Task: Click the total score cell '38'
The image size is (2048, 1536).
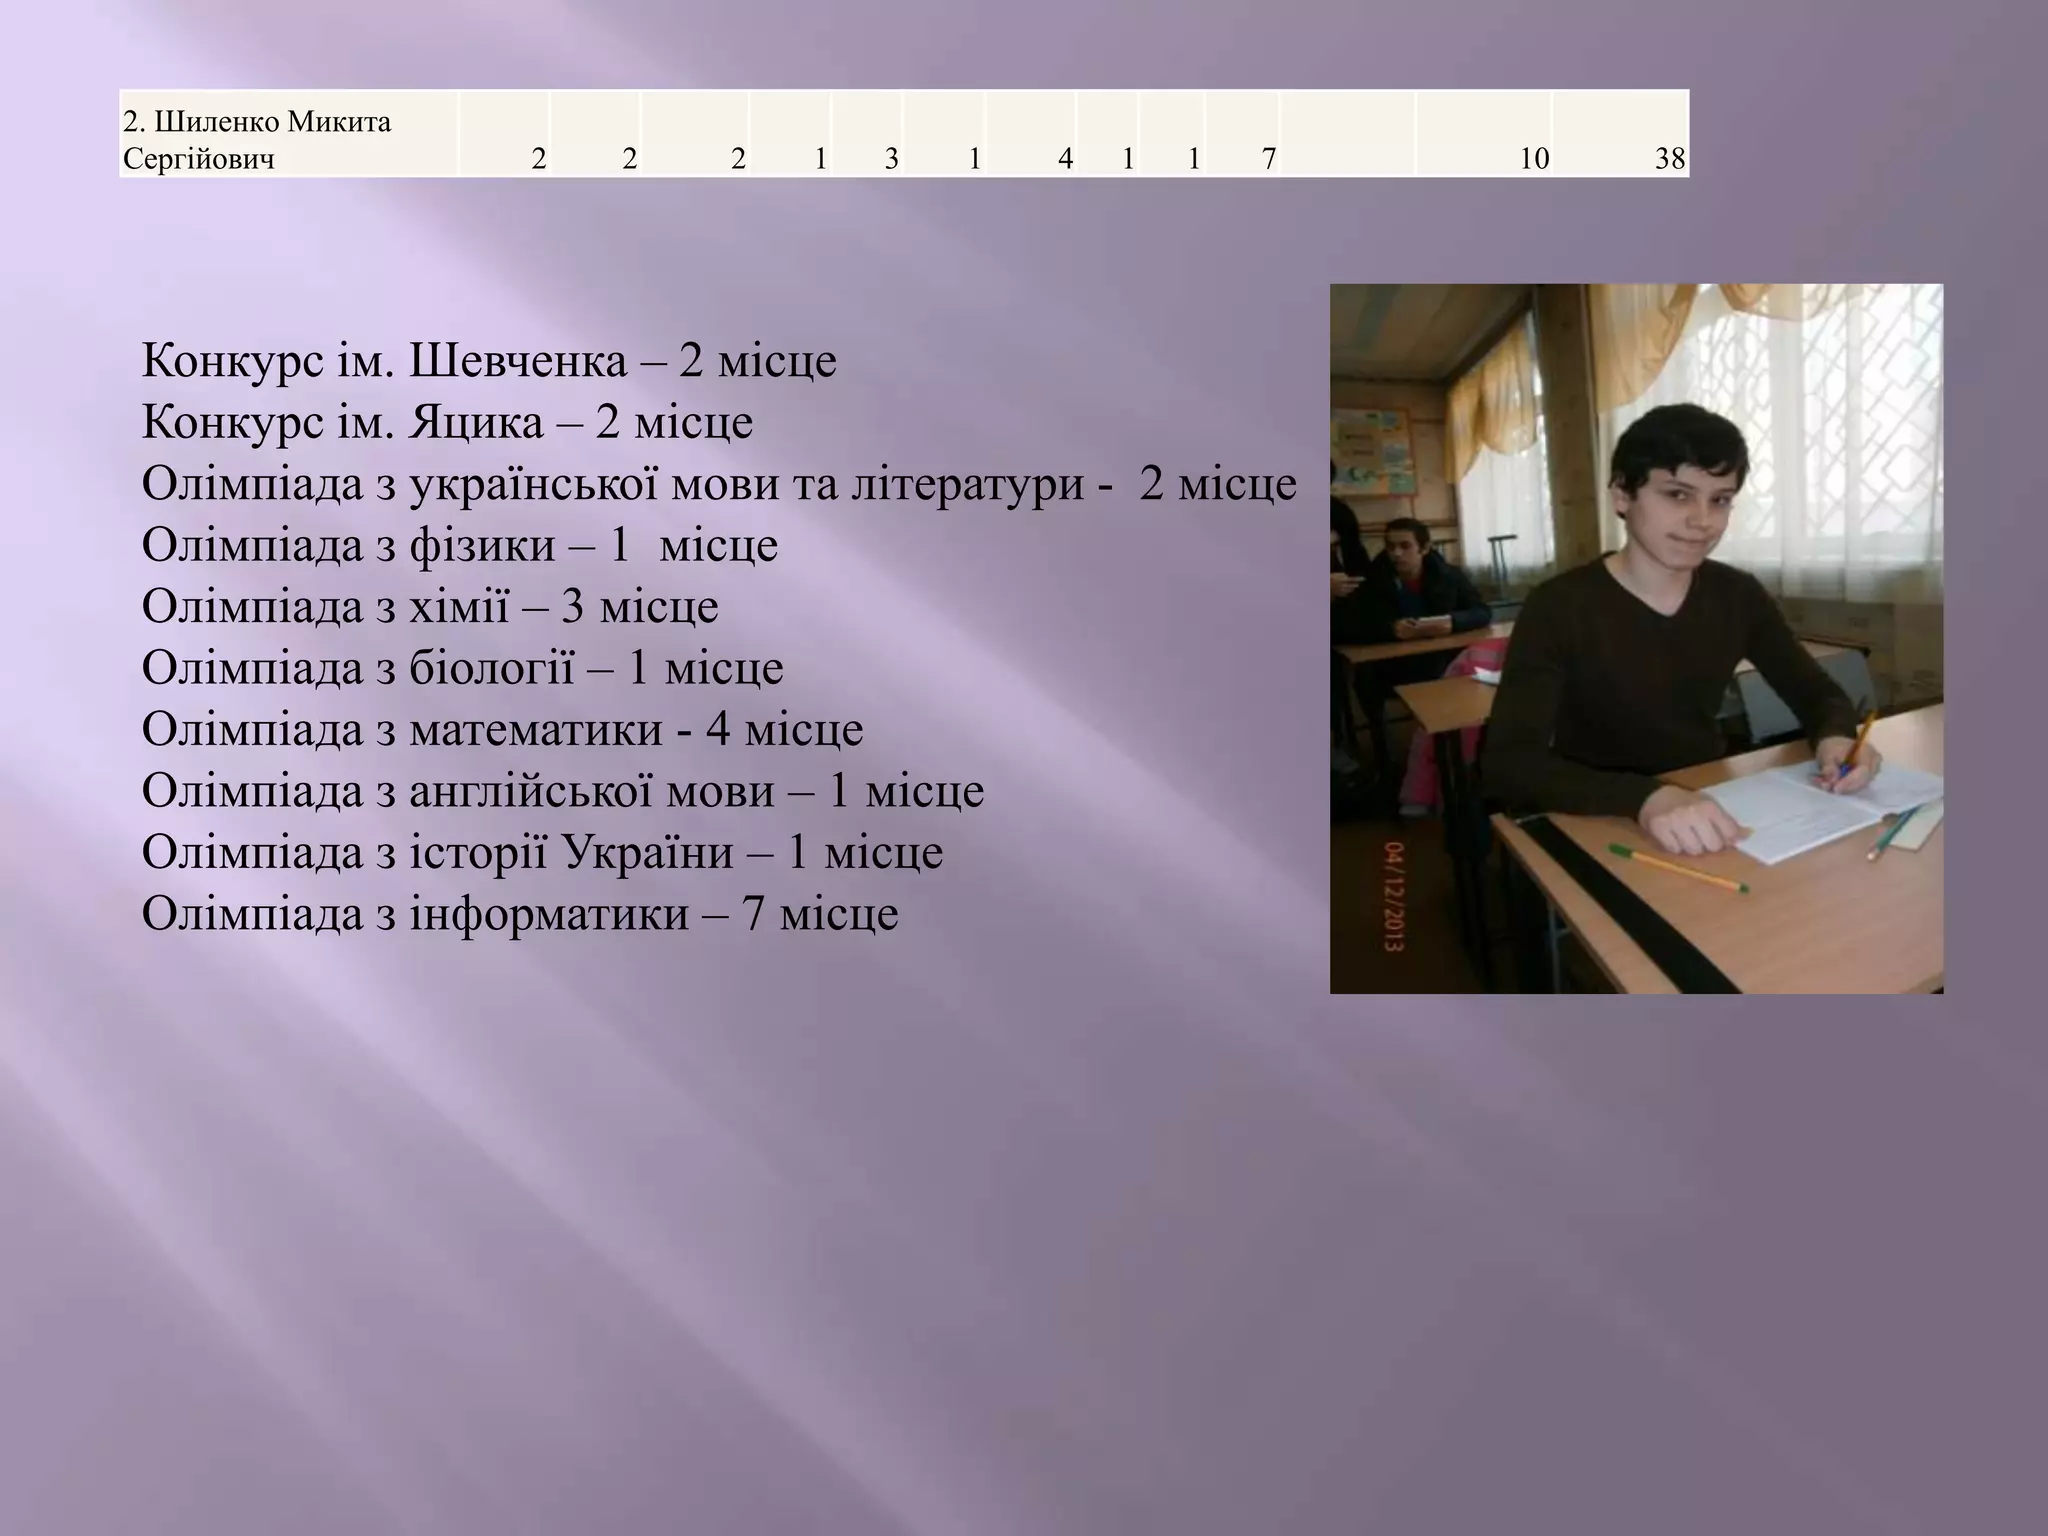Action: (x=1620, y=135)
